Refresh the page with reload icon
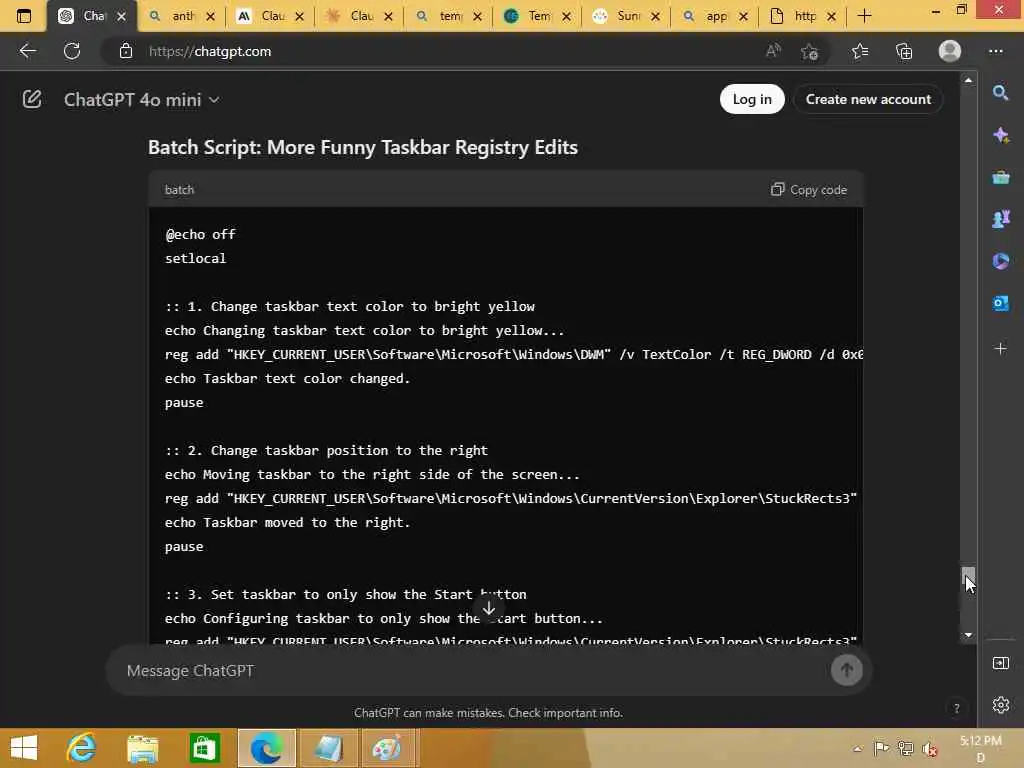 pos(72,51)
